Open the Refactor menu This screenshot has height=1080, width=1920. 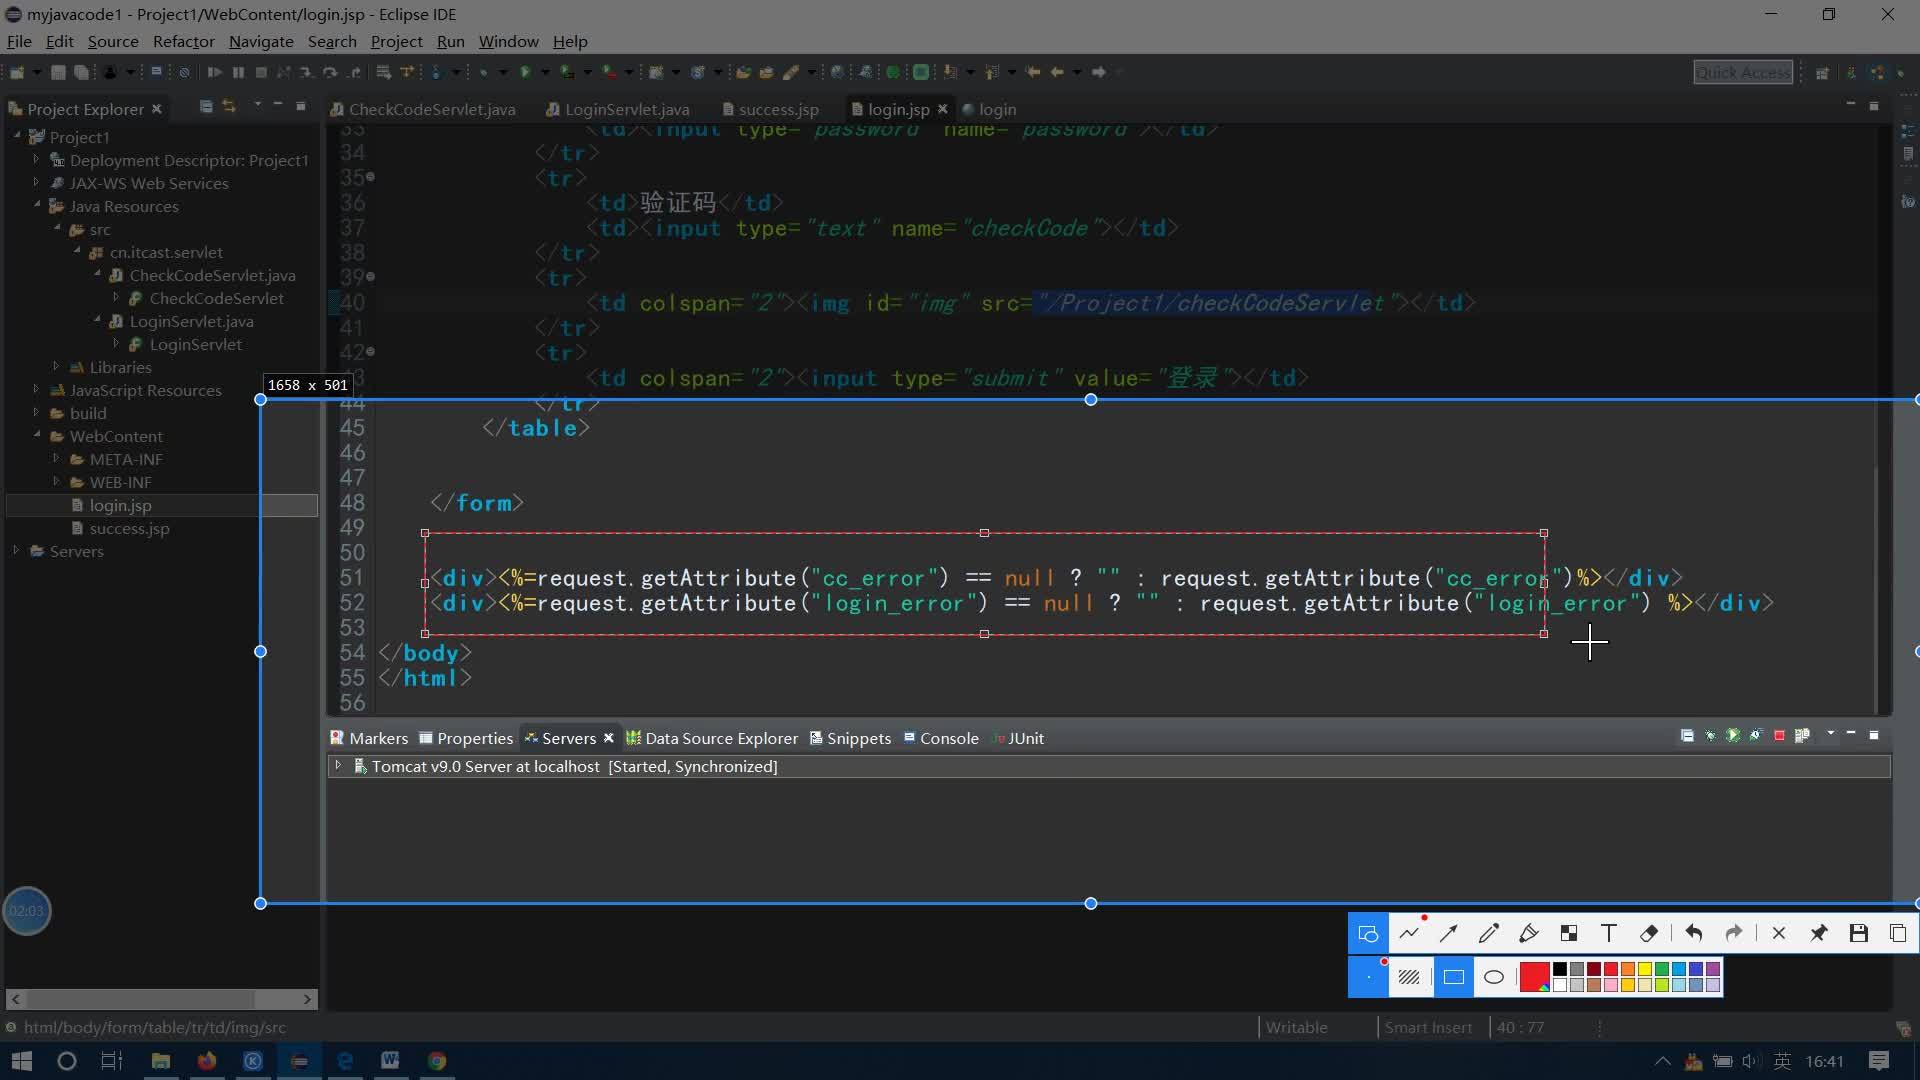click(183, 41)
